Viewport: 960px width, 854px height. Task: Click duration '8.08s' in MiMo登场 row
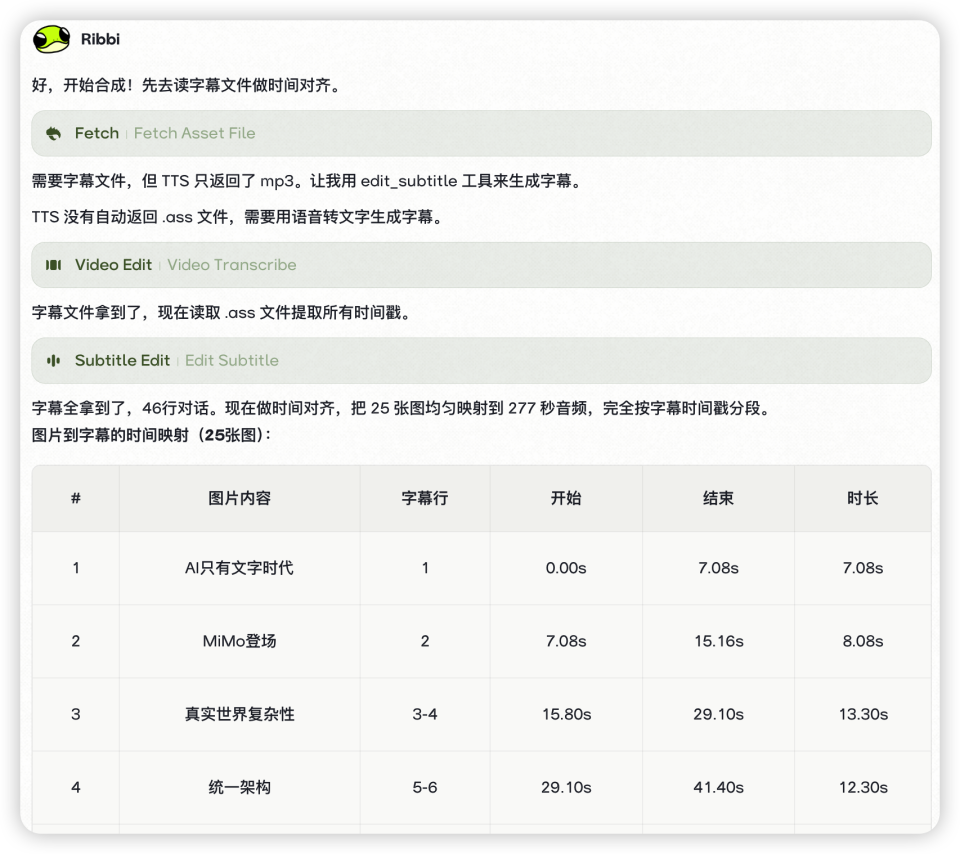[x=863, y=641]
